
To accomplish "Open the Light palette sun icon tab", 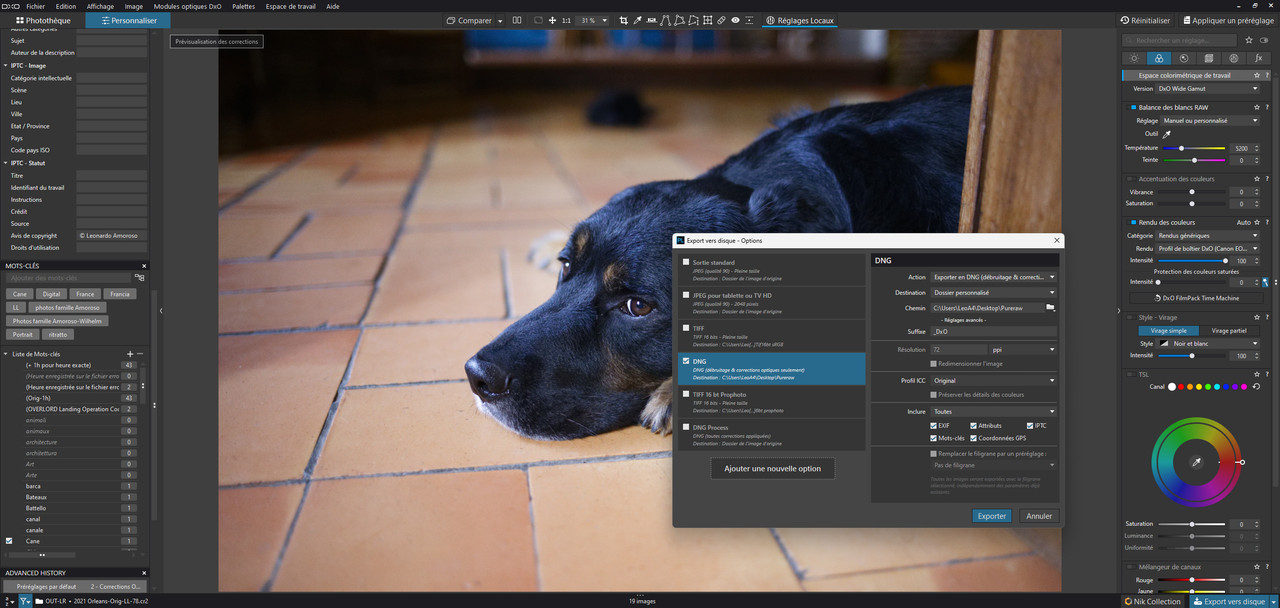I will coord(1134,58).
